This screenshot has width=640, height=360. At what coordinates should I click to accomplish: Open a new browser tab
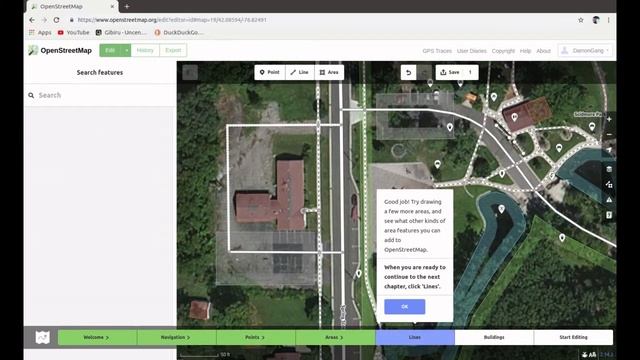[x=127, y=7]
